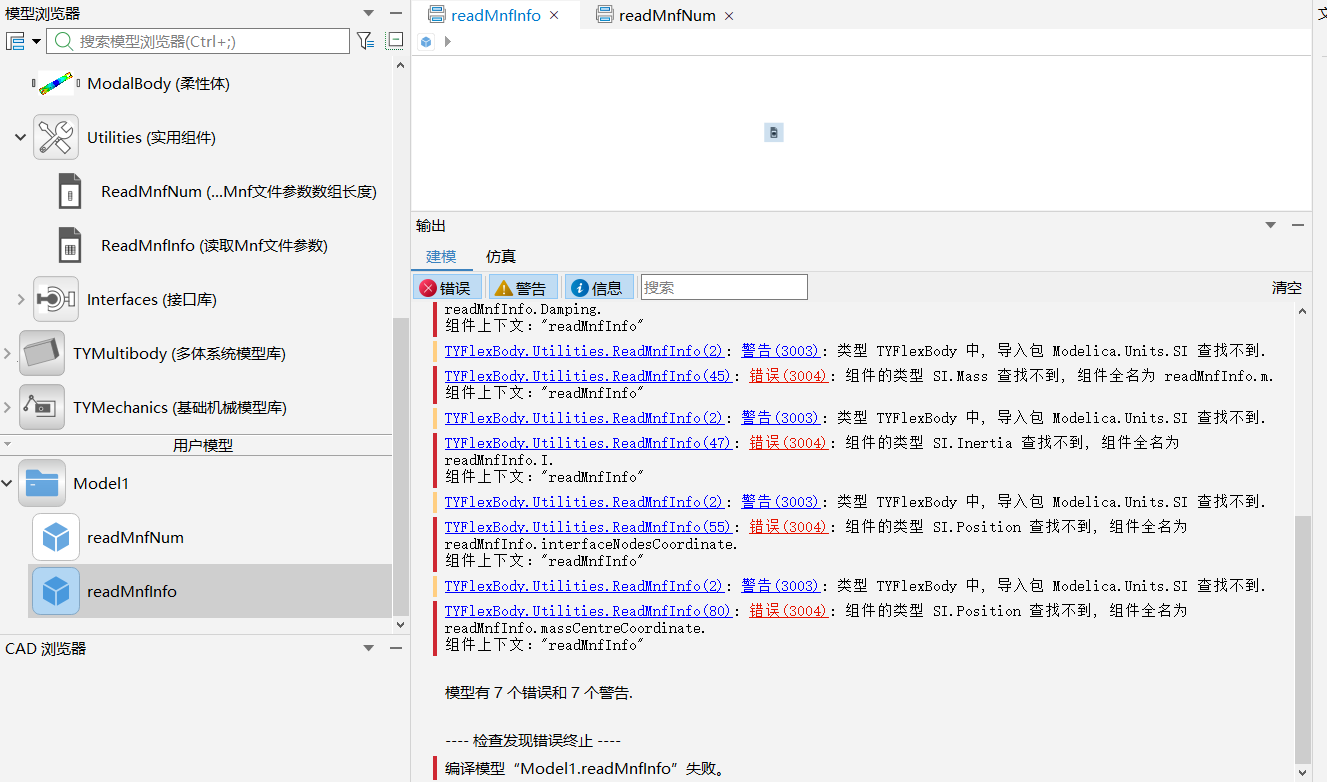Collapse all nodes with the collapse icon
1327x782 pixels.
tap(395, 41)
